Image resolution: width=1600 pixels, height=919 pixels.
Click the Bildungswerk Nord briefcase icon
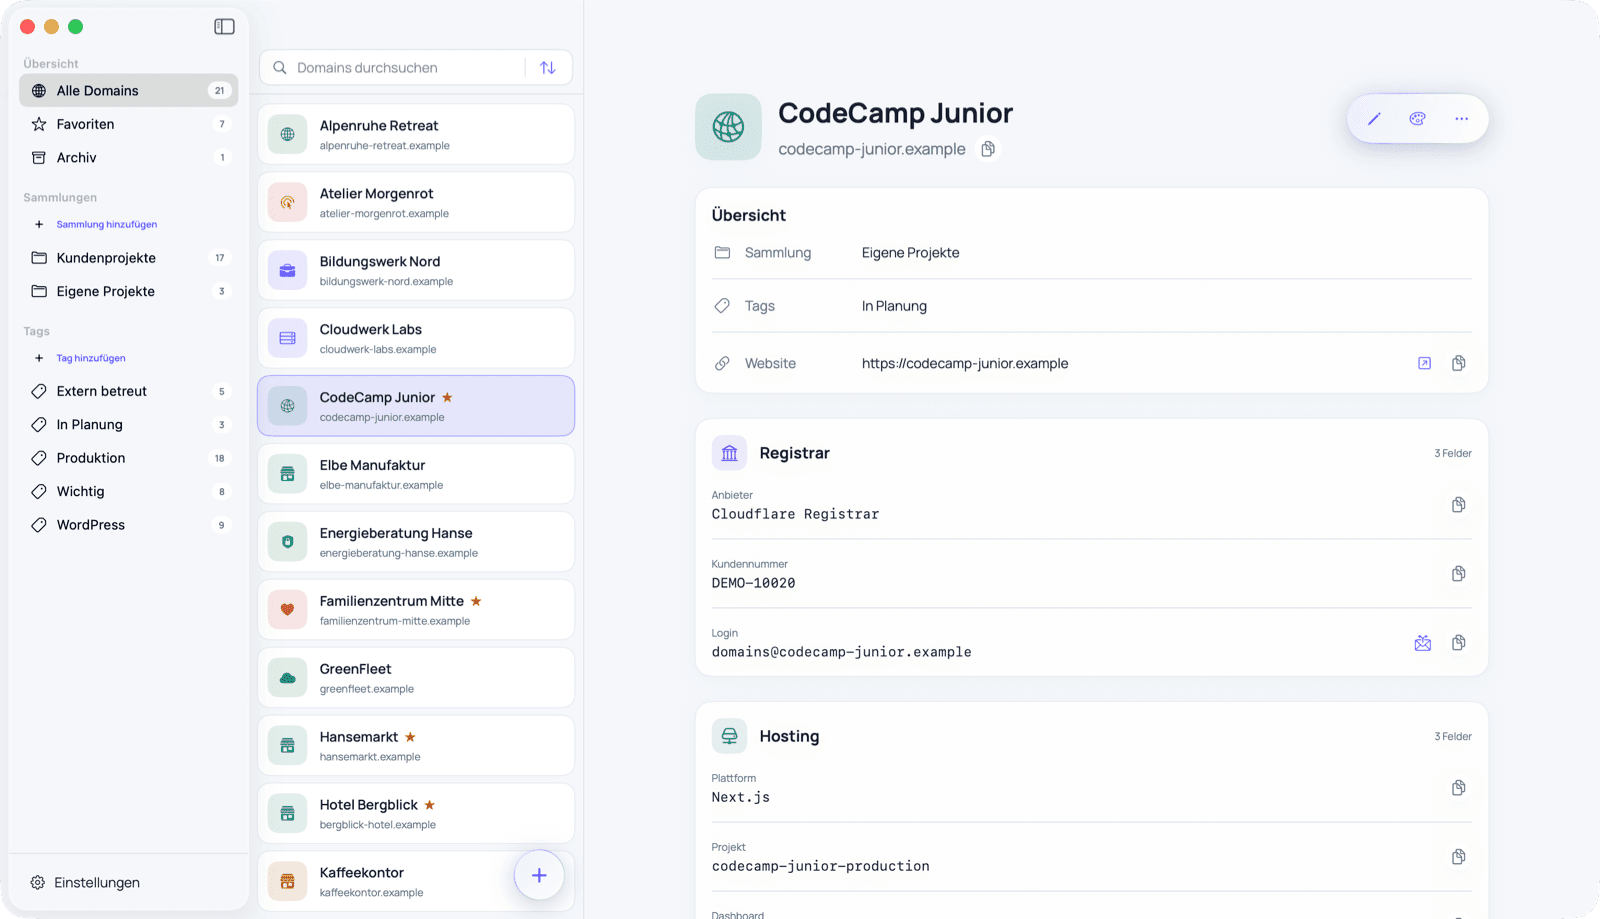tap(287, 270)
